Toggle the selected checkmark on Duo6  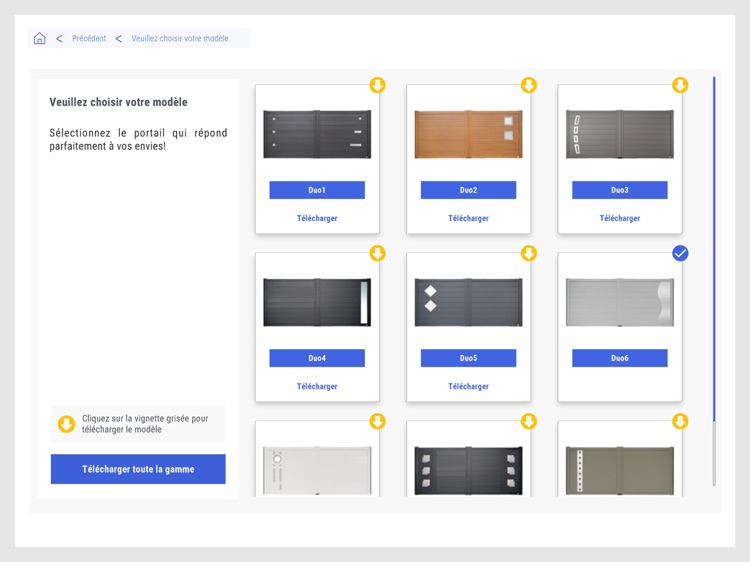[x=680, y=253]
